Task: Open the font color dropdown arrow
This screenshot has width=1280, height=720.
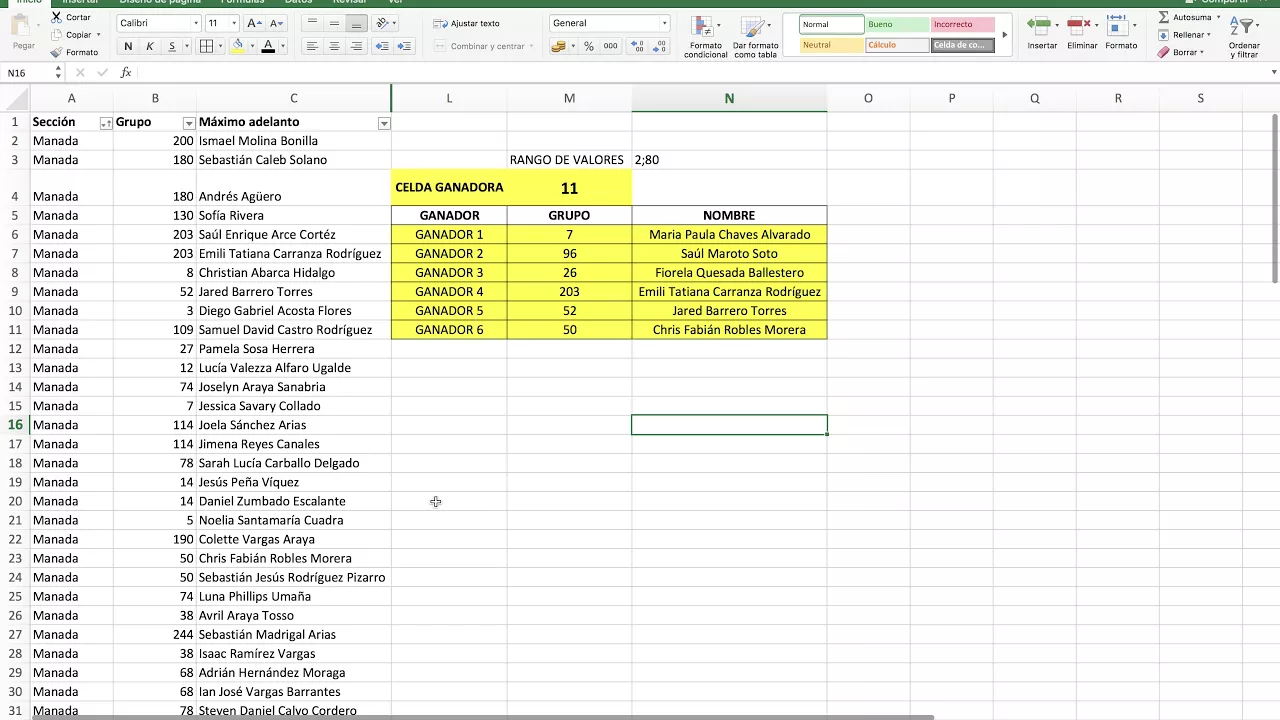Action: (x=283, y=46)
